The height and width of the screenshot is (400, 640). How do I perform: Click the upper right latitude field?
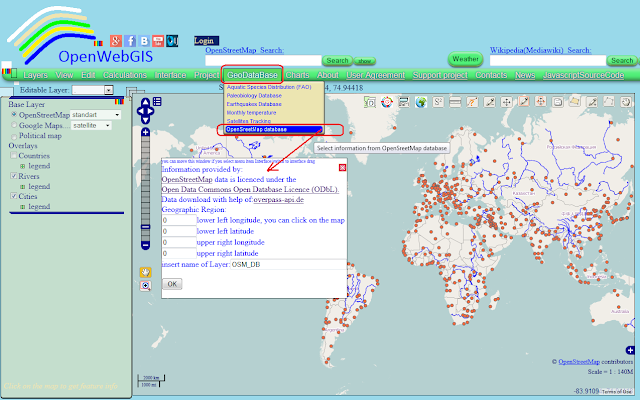tap(179, 253)
